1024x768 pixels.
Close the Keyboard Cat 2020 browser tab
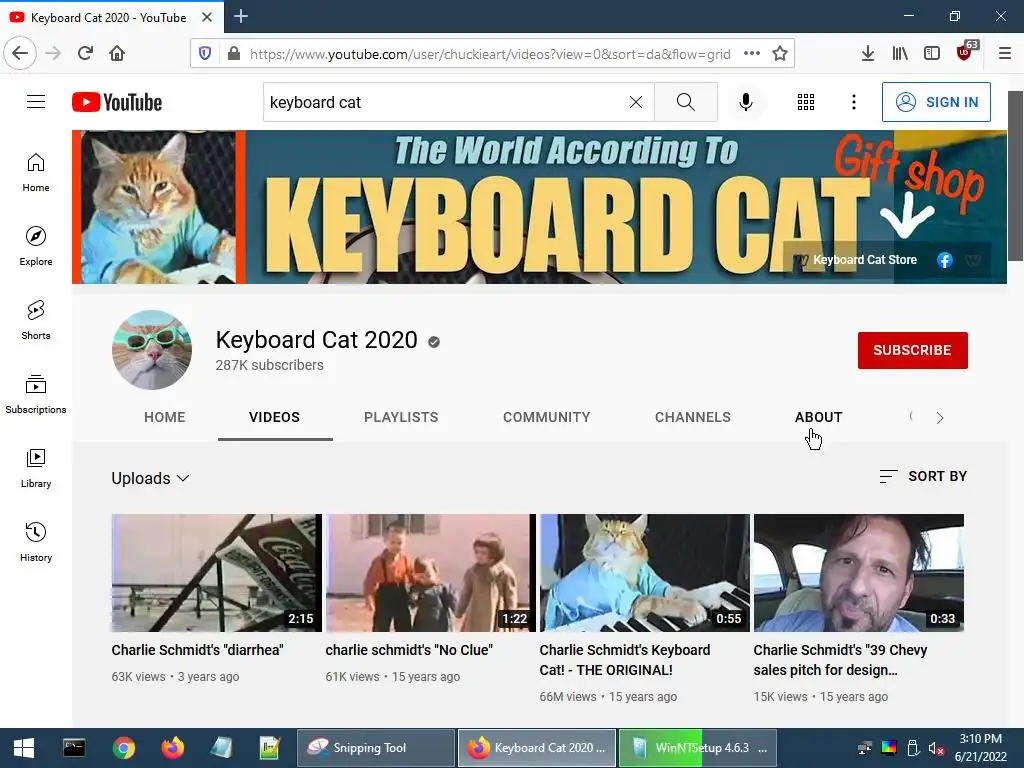[x=207, y=17]
